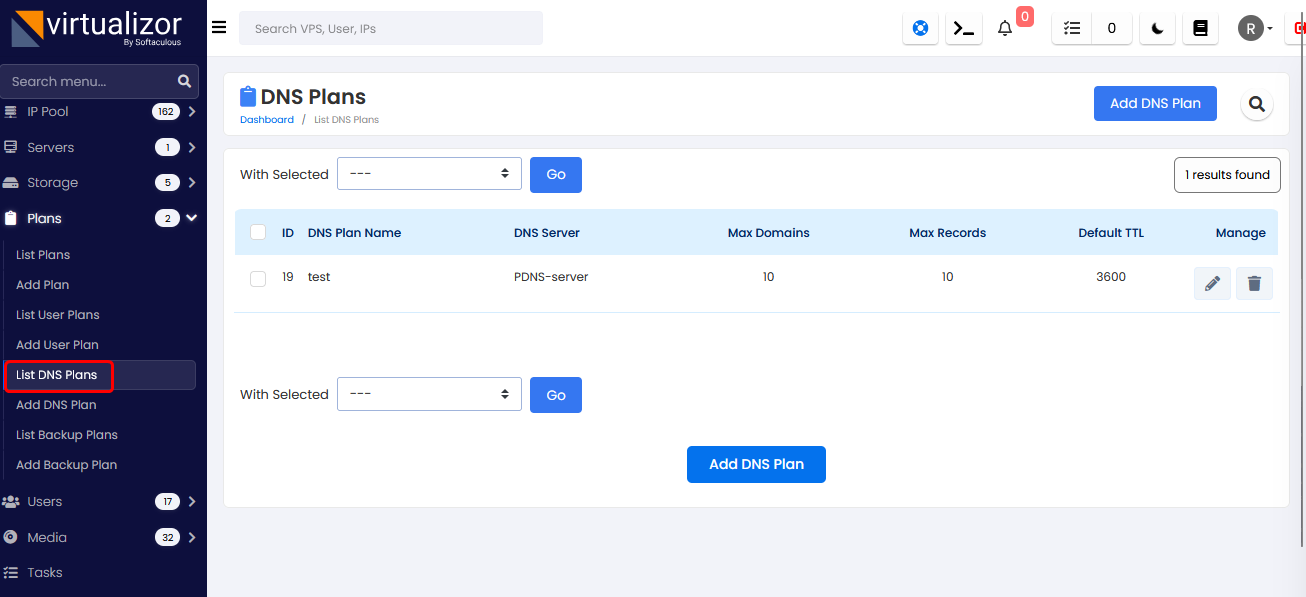1306x597 pixels.
Task: Open the bottom With Selected dropdown
Action: 429,394
